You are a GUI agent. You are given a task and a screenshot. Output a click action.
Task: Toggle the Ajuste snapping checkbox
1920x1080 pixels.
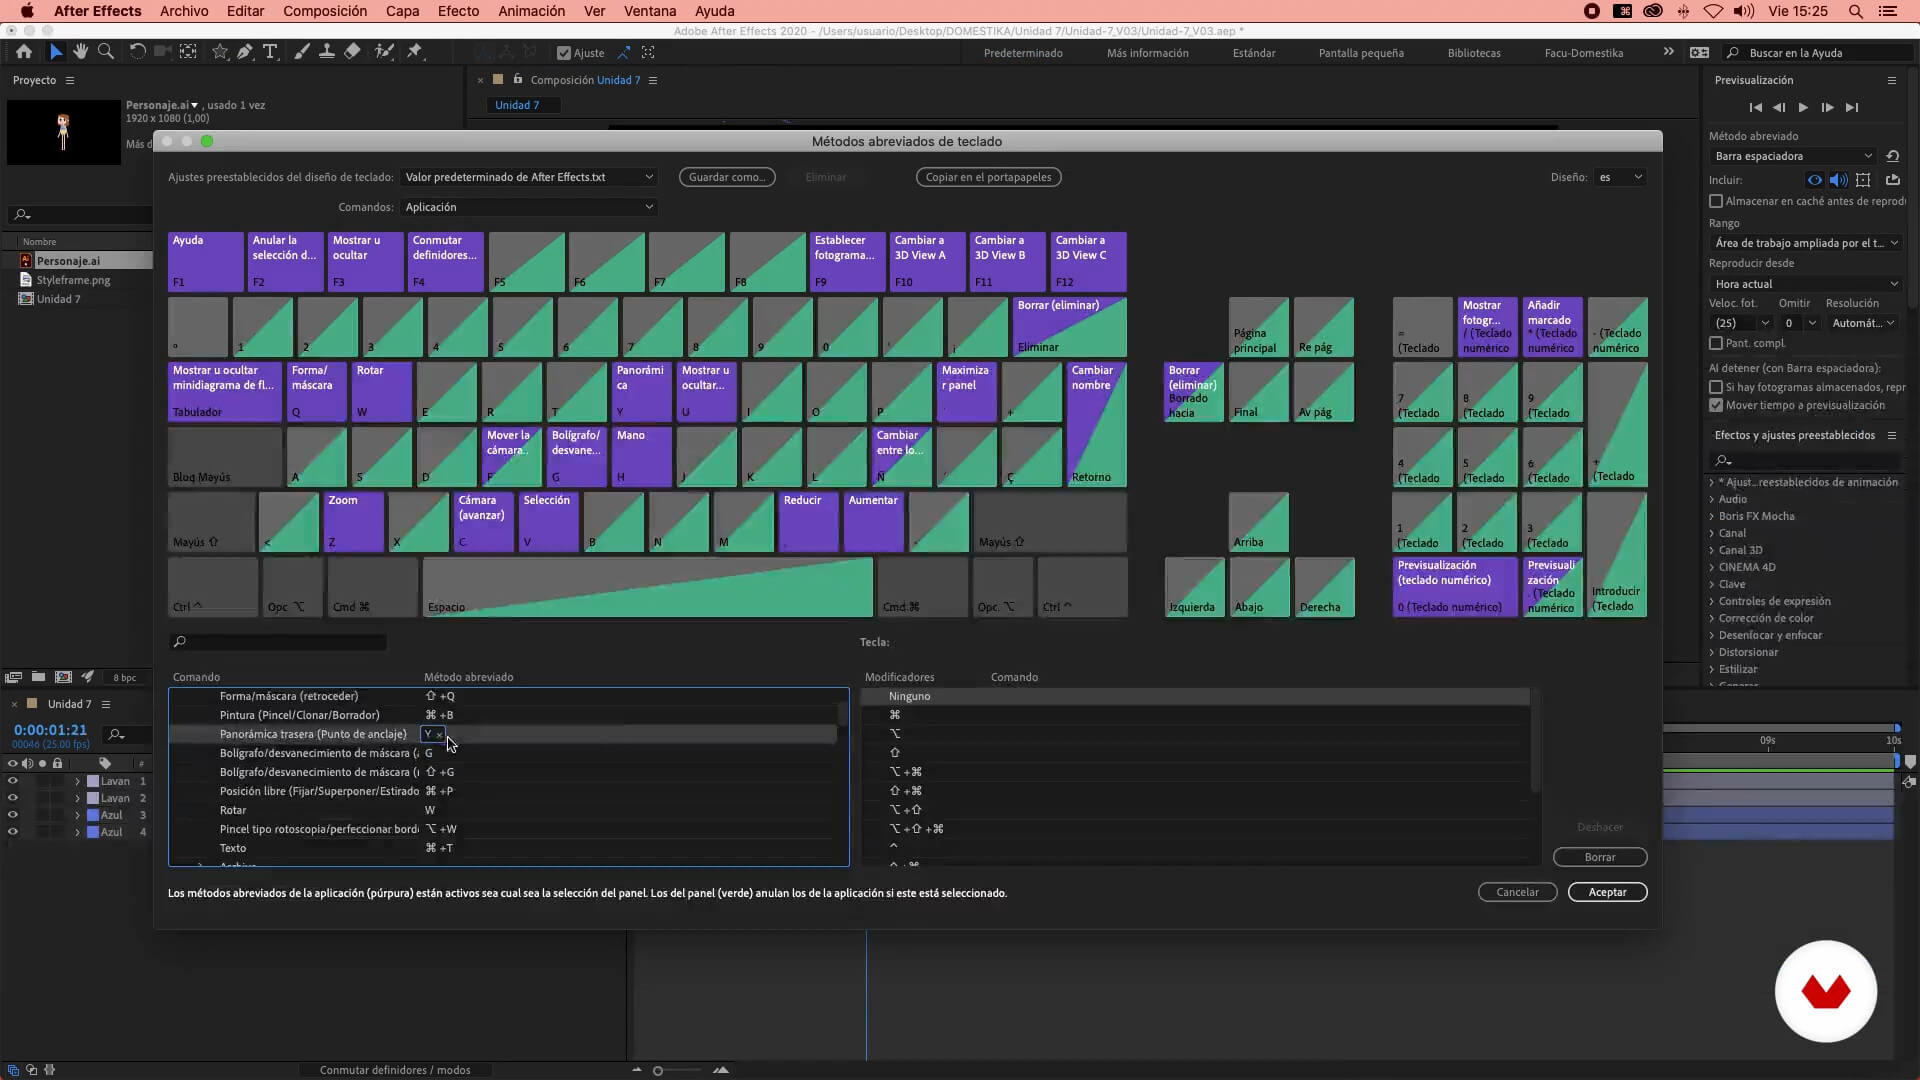click(x=564, y=53)
